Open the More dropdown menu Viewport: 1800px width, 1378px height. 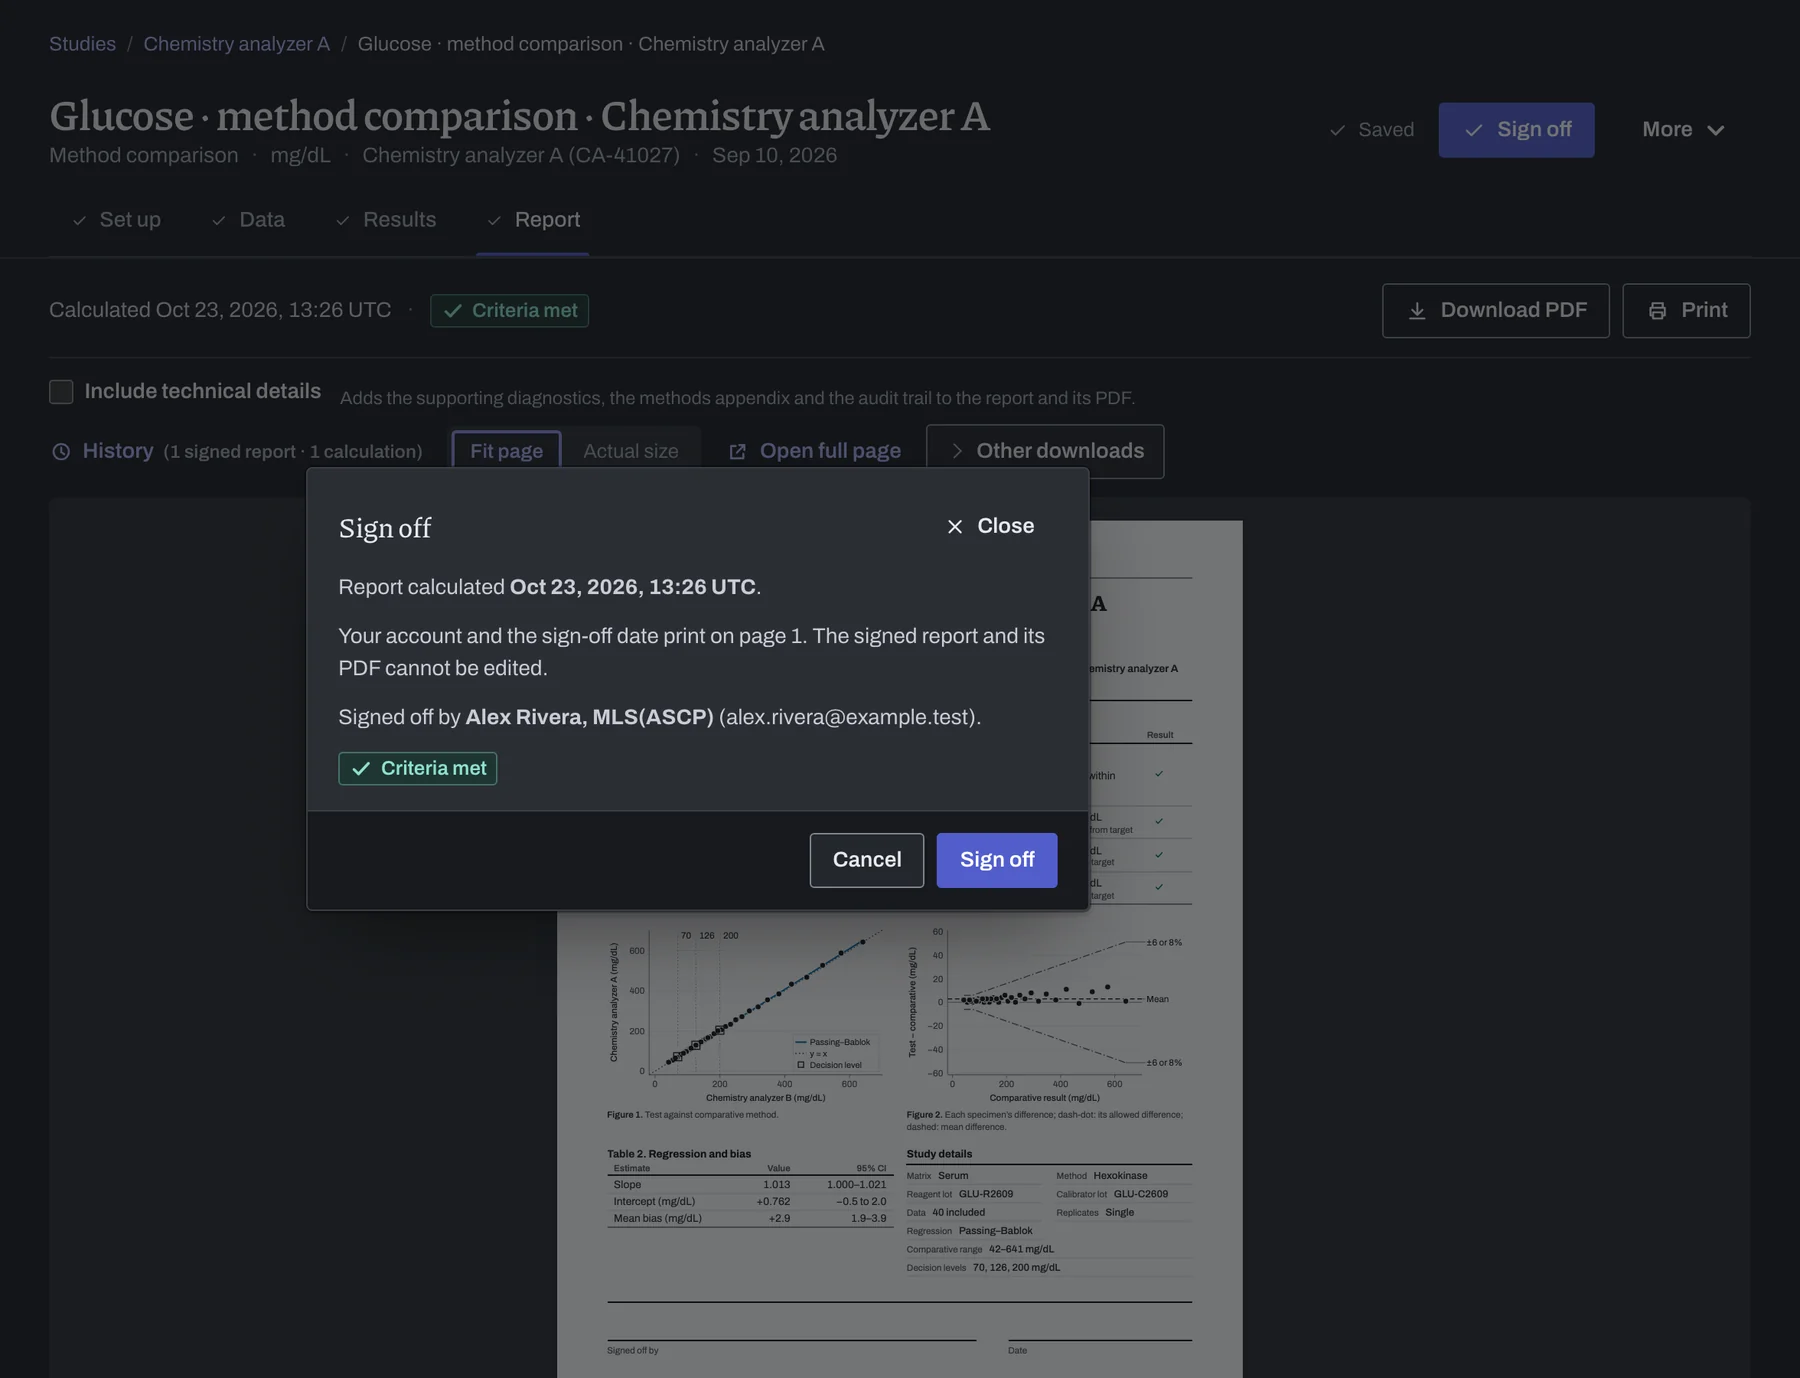(x=1684, y=130)
